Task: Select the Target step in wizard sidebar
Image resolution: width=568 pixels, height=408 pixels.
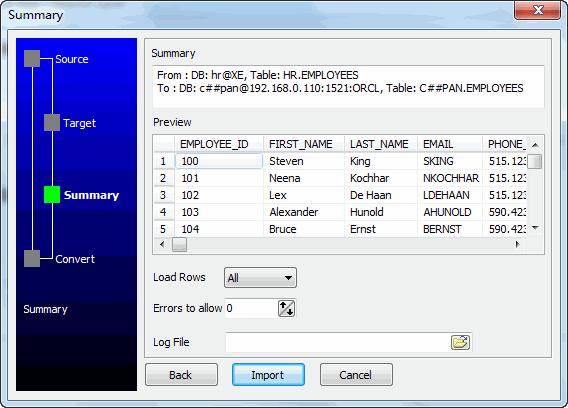Action: pyautogui.click(x=70, y=123)
